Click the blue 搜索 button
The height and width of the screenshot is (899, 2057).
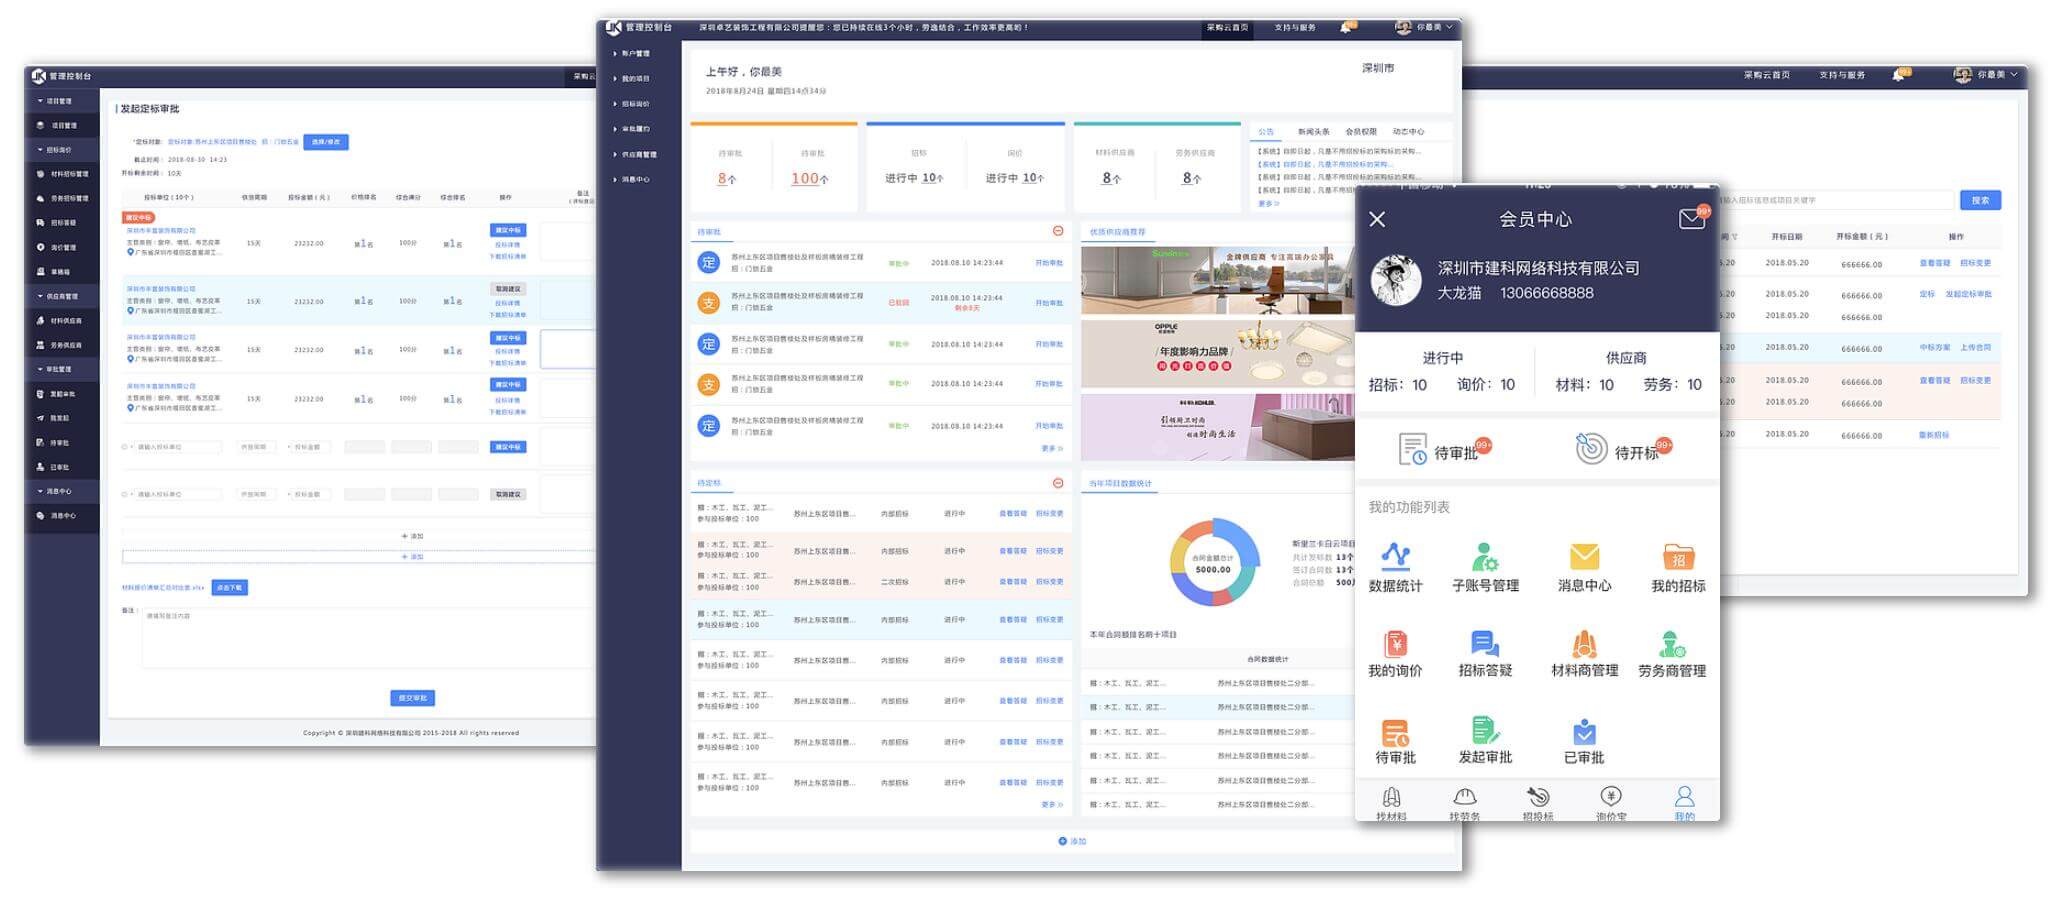(1980, 200)
